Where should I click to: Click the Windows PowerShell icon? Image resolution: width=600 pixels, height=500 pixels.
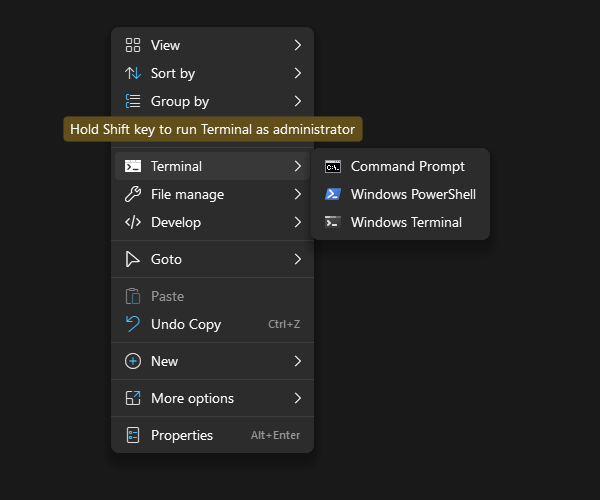pos(333,194)
